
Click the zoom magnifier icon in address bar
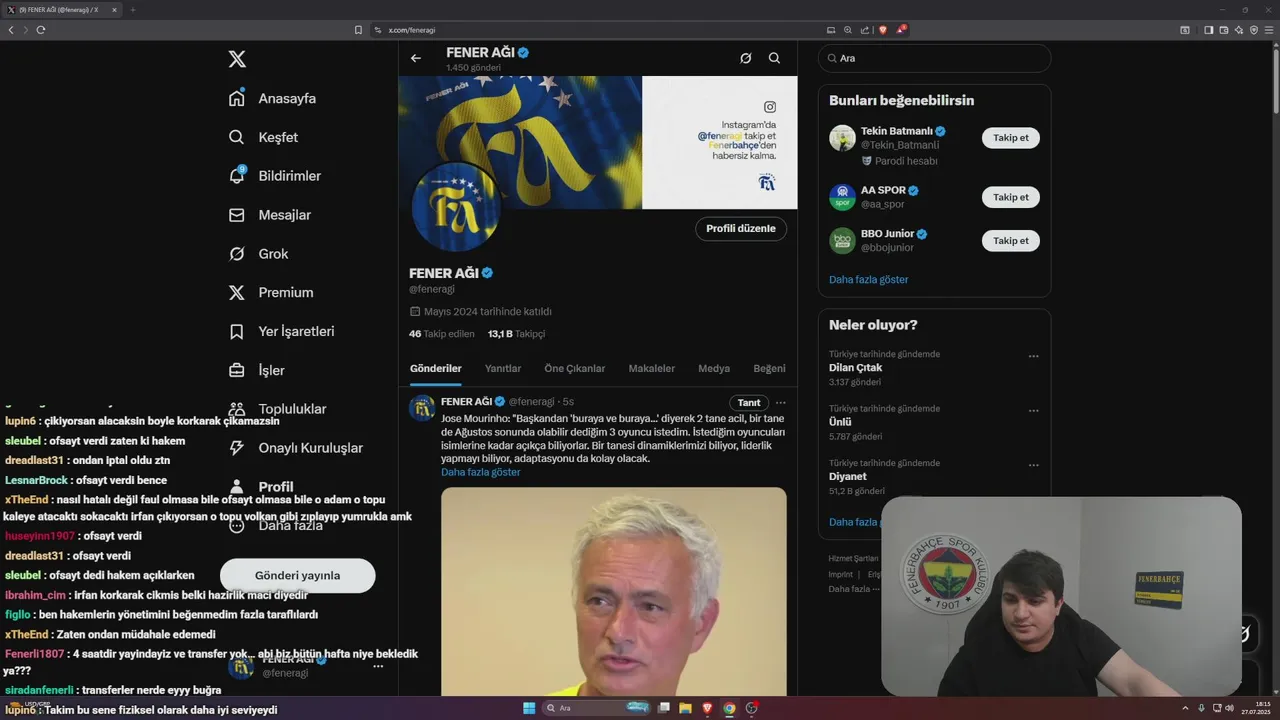(x=848, y=30)
